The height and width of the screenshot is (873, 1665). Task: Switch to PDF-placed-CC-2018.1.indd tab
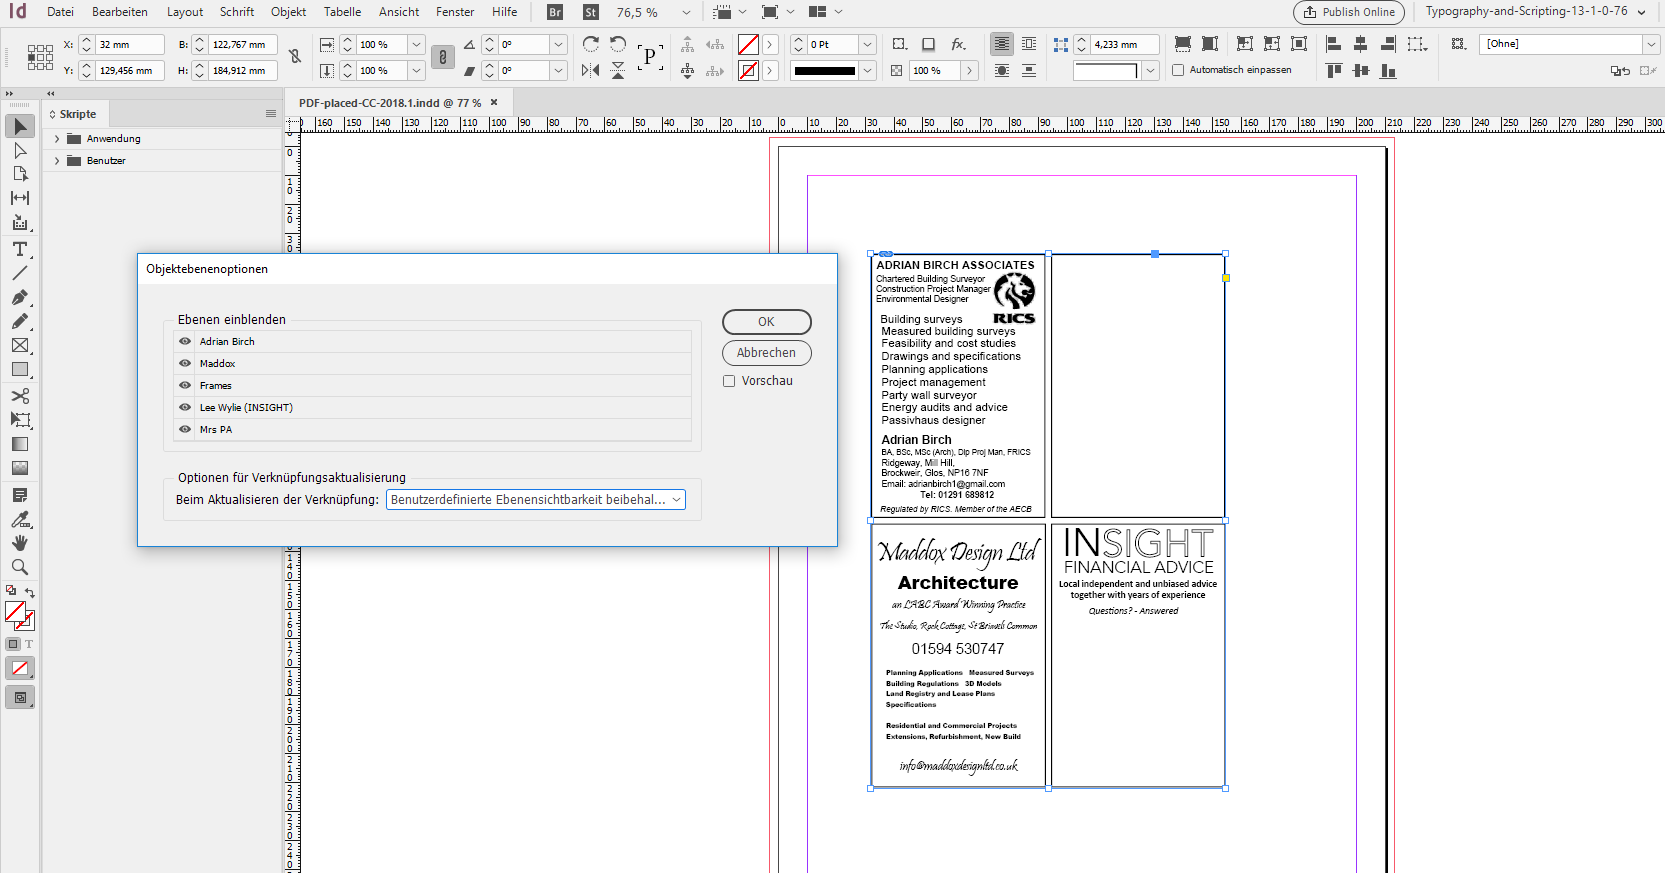390,103
